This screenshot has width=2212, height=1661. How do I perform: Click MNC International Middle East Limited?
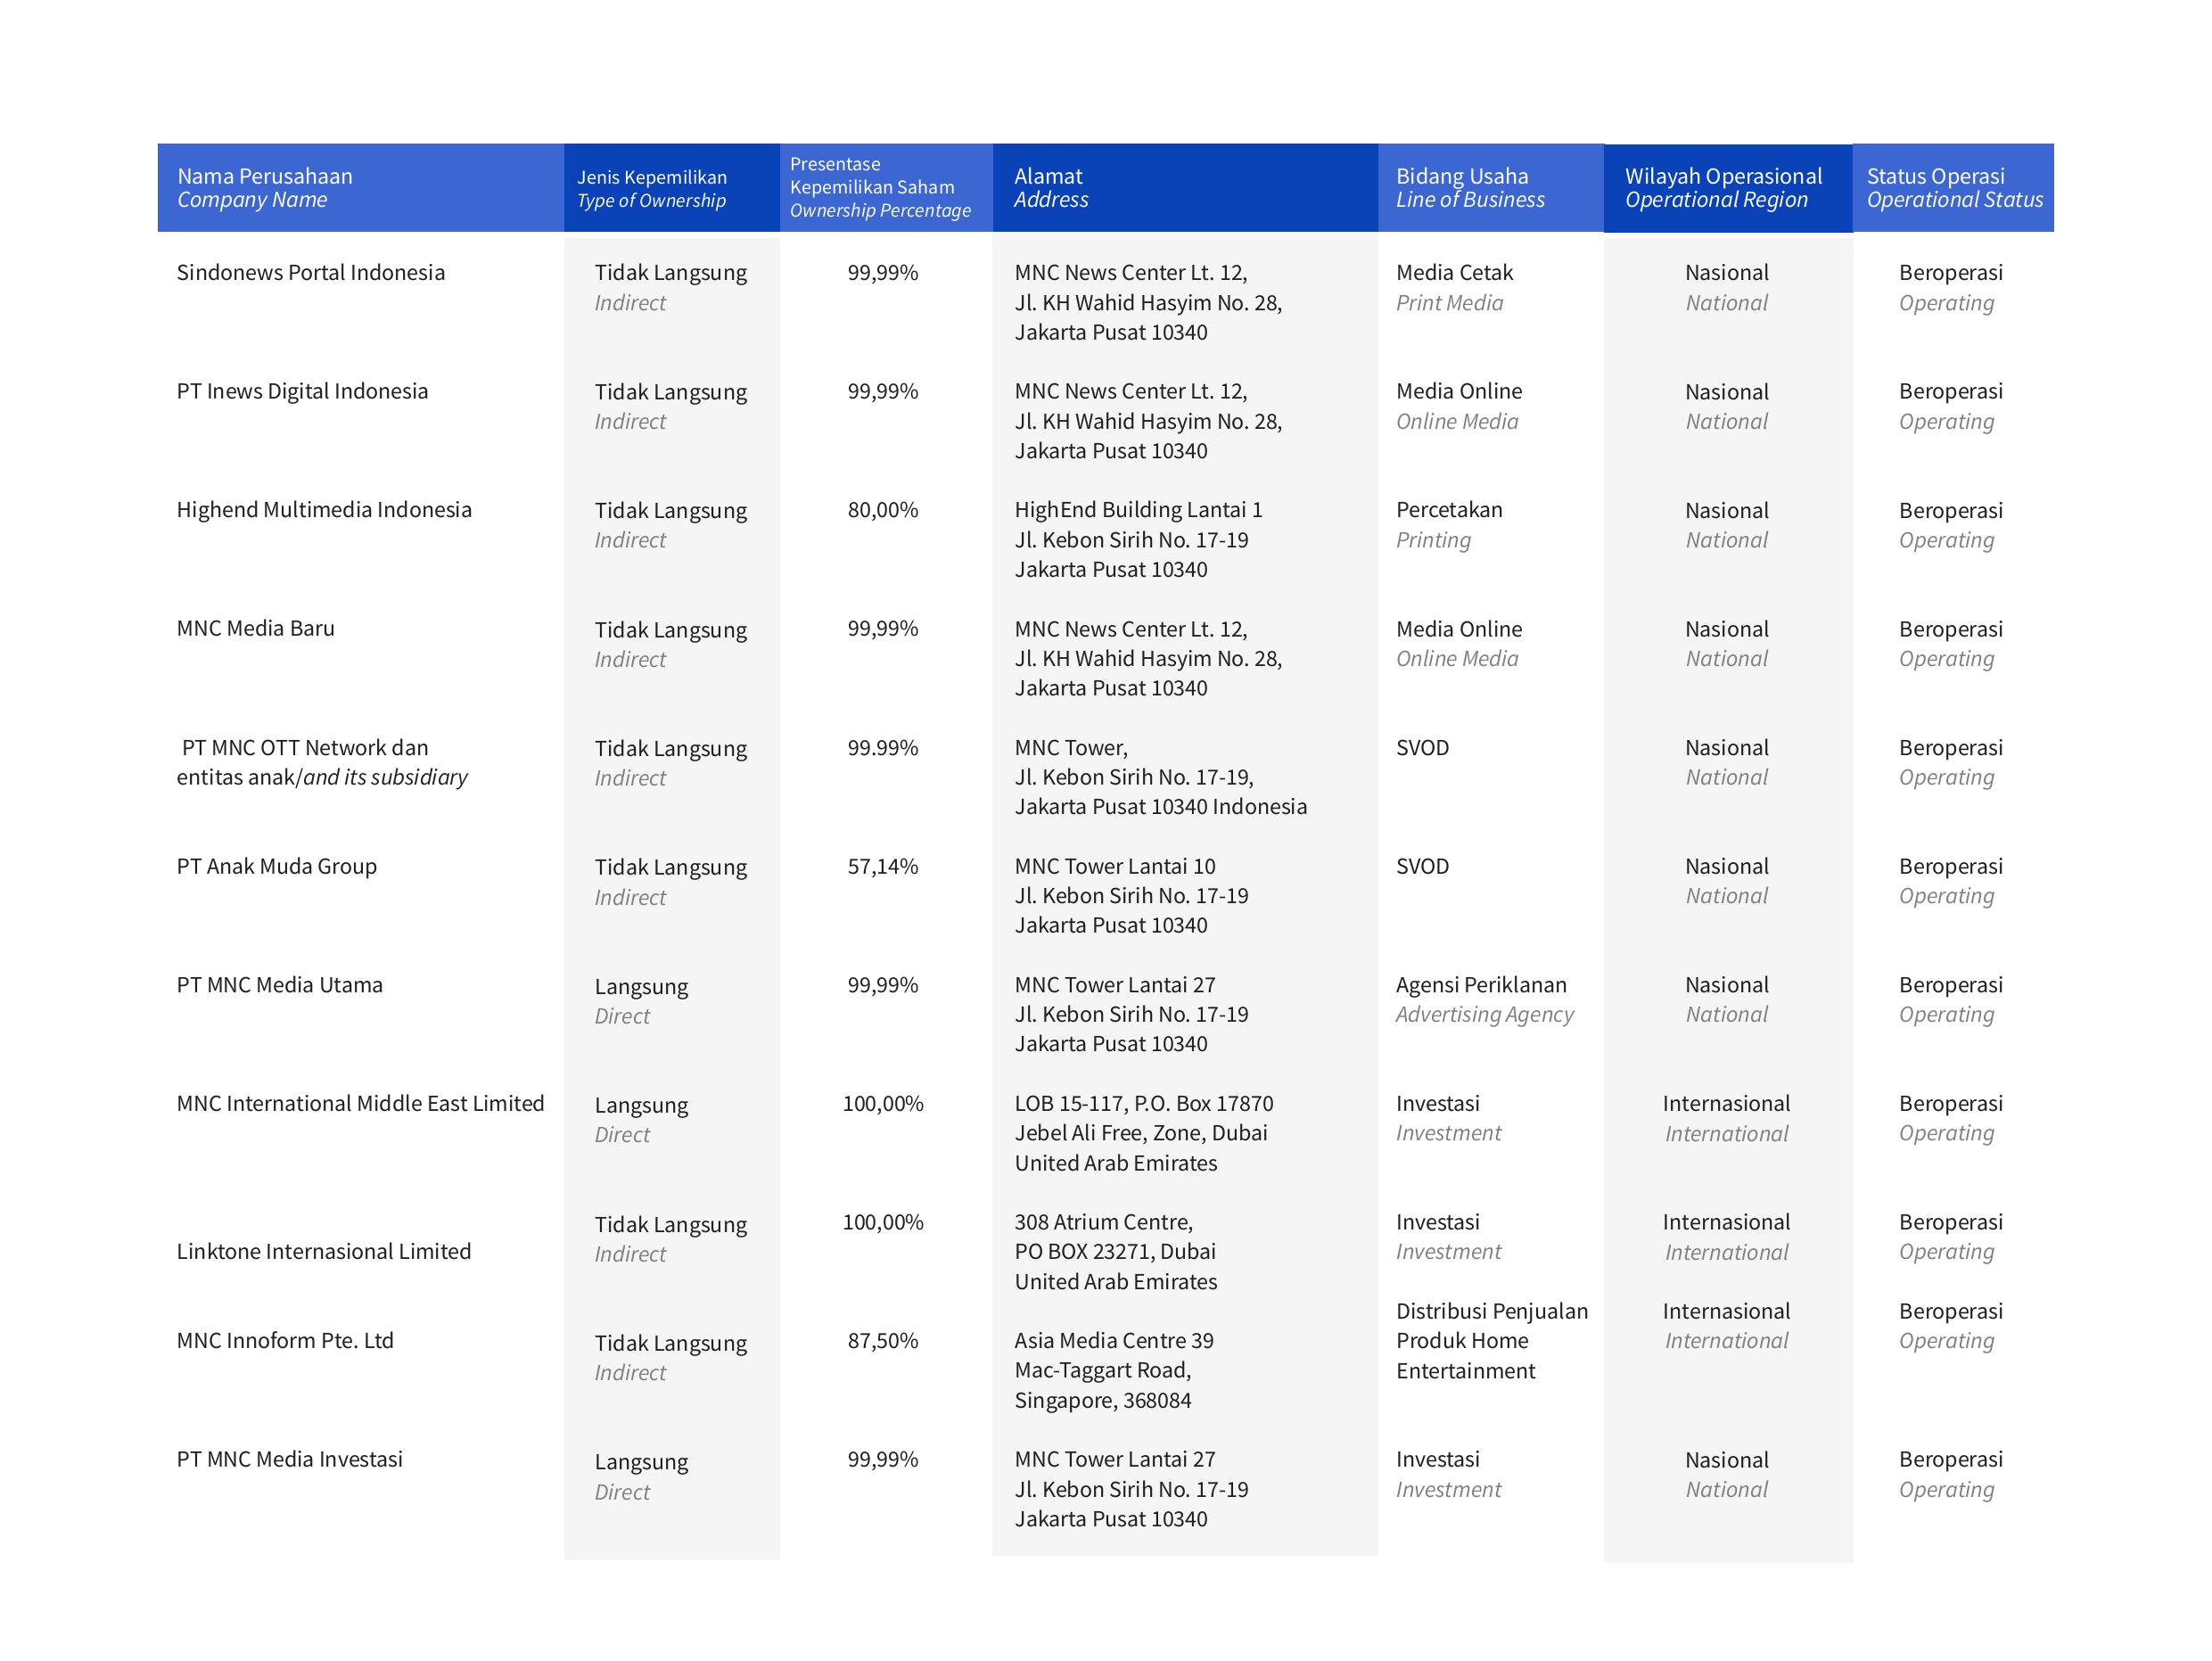click(361, 1104)
